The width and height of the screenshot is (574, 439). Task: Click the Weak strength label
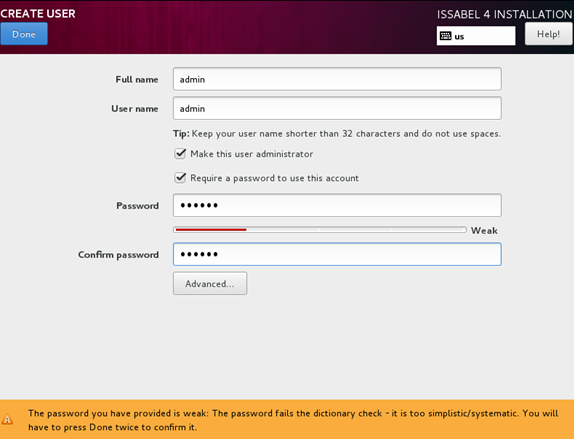pos(484,231)
